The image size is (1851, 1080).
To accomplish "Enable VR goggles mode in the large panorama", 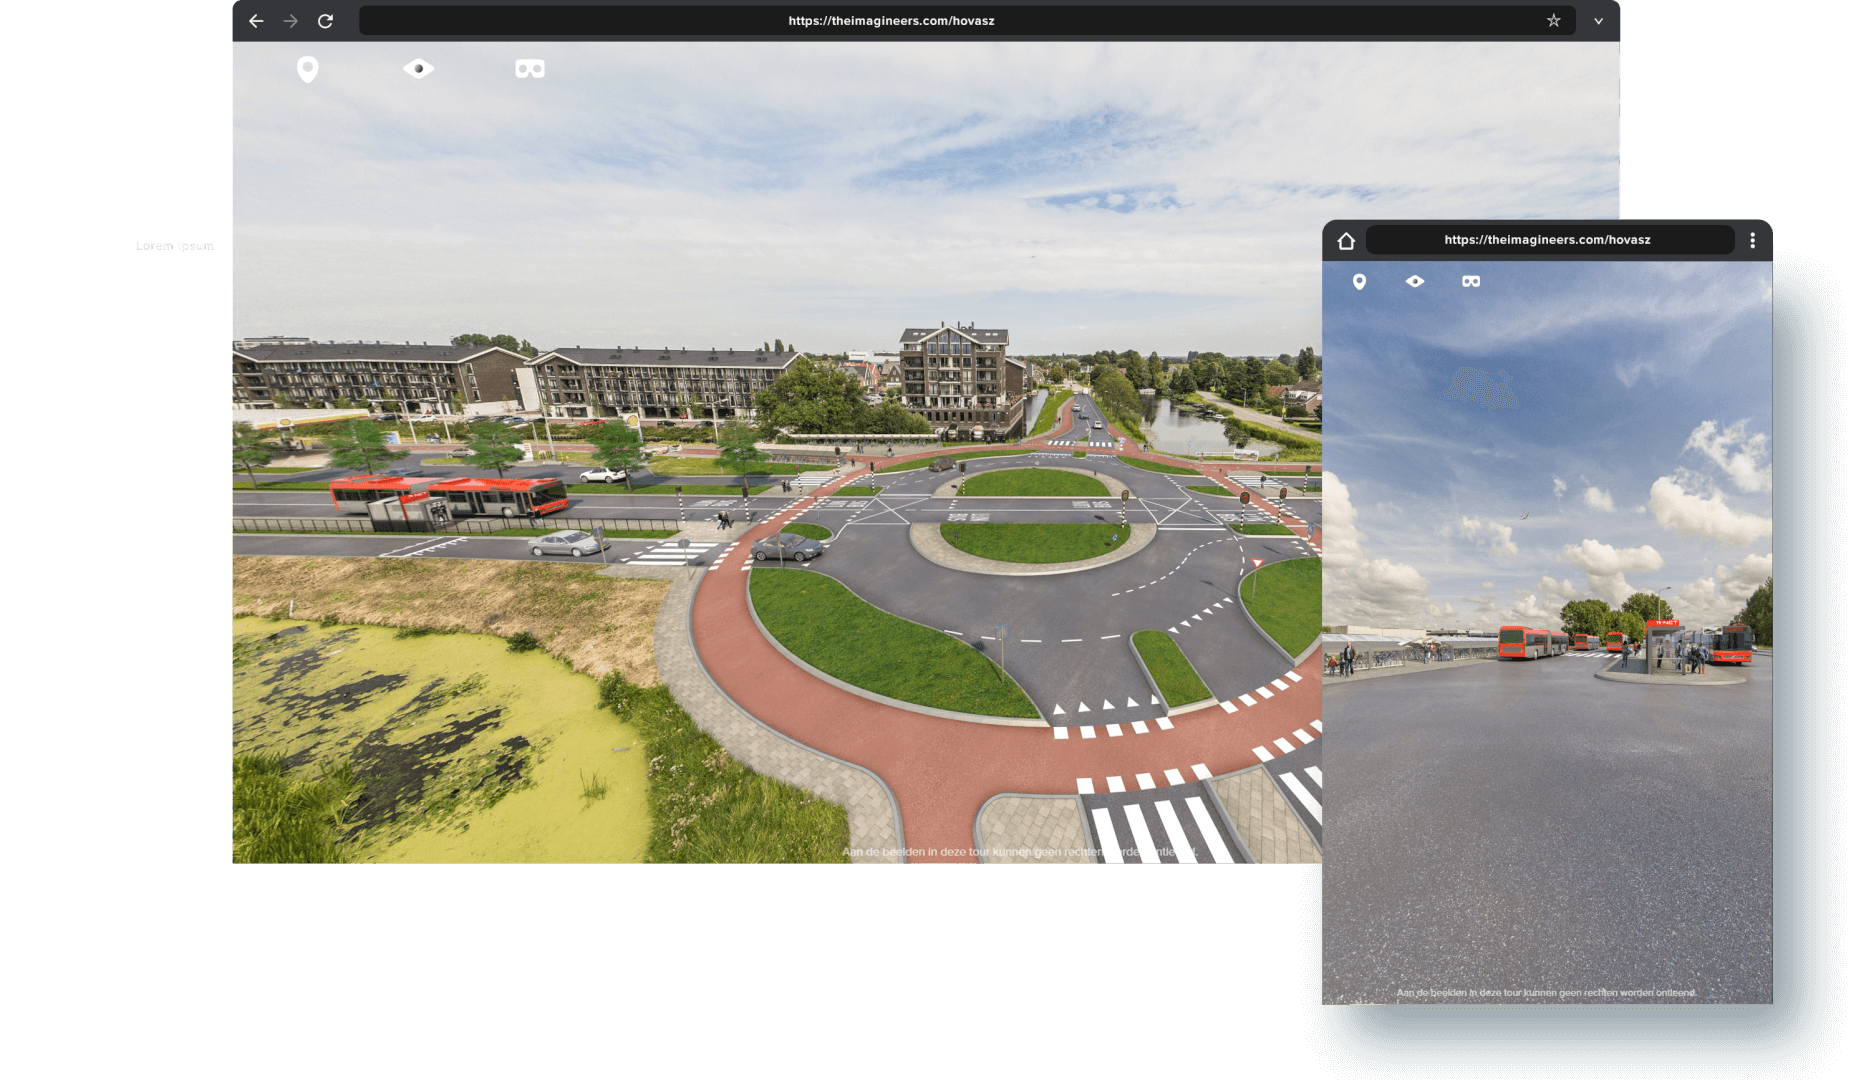I will pos(529,69).
